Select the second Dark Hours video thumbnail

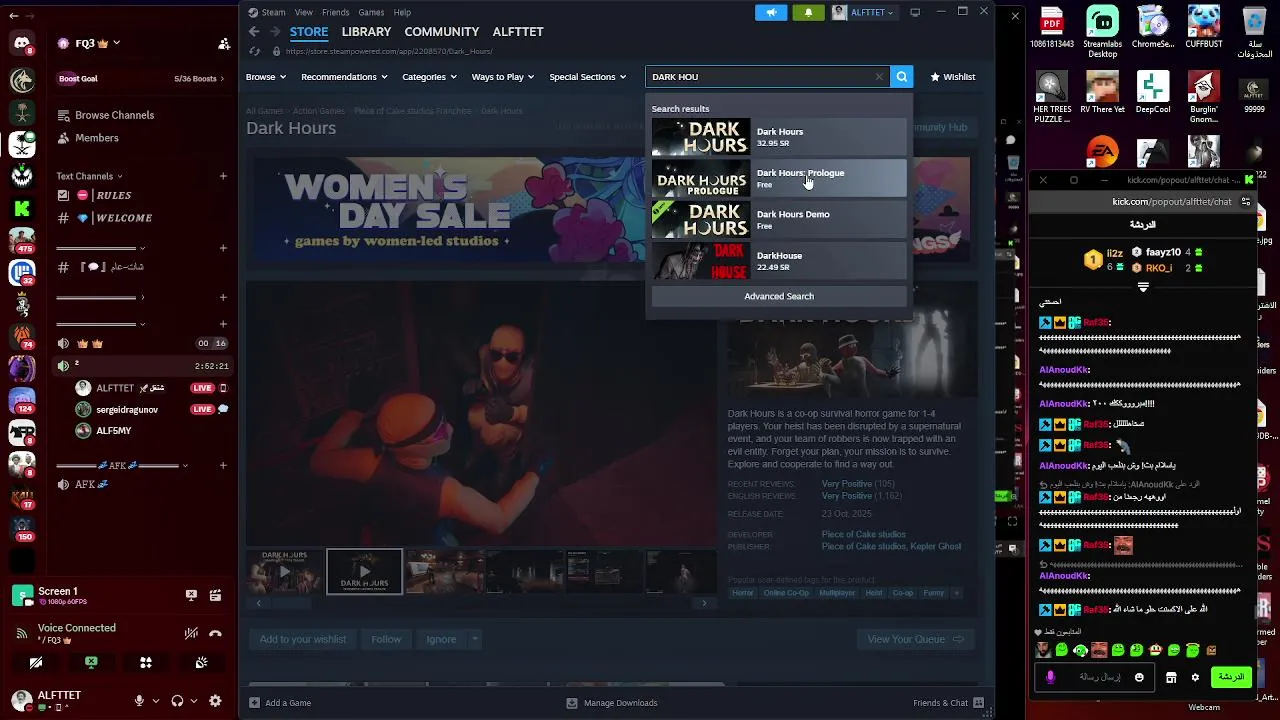(365, 572)
